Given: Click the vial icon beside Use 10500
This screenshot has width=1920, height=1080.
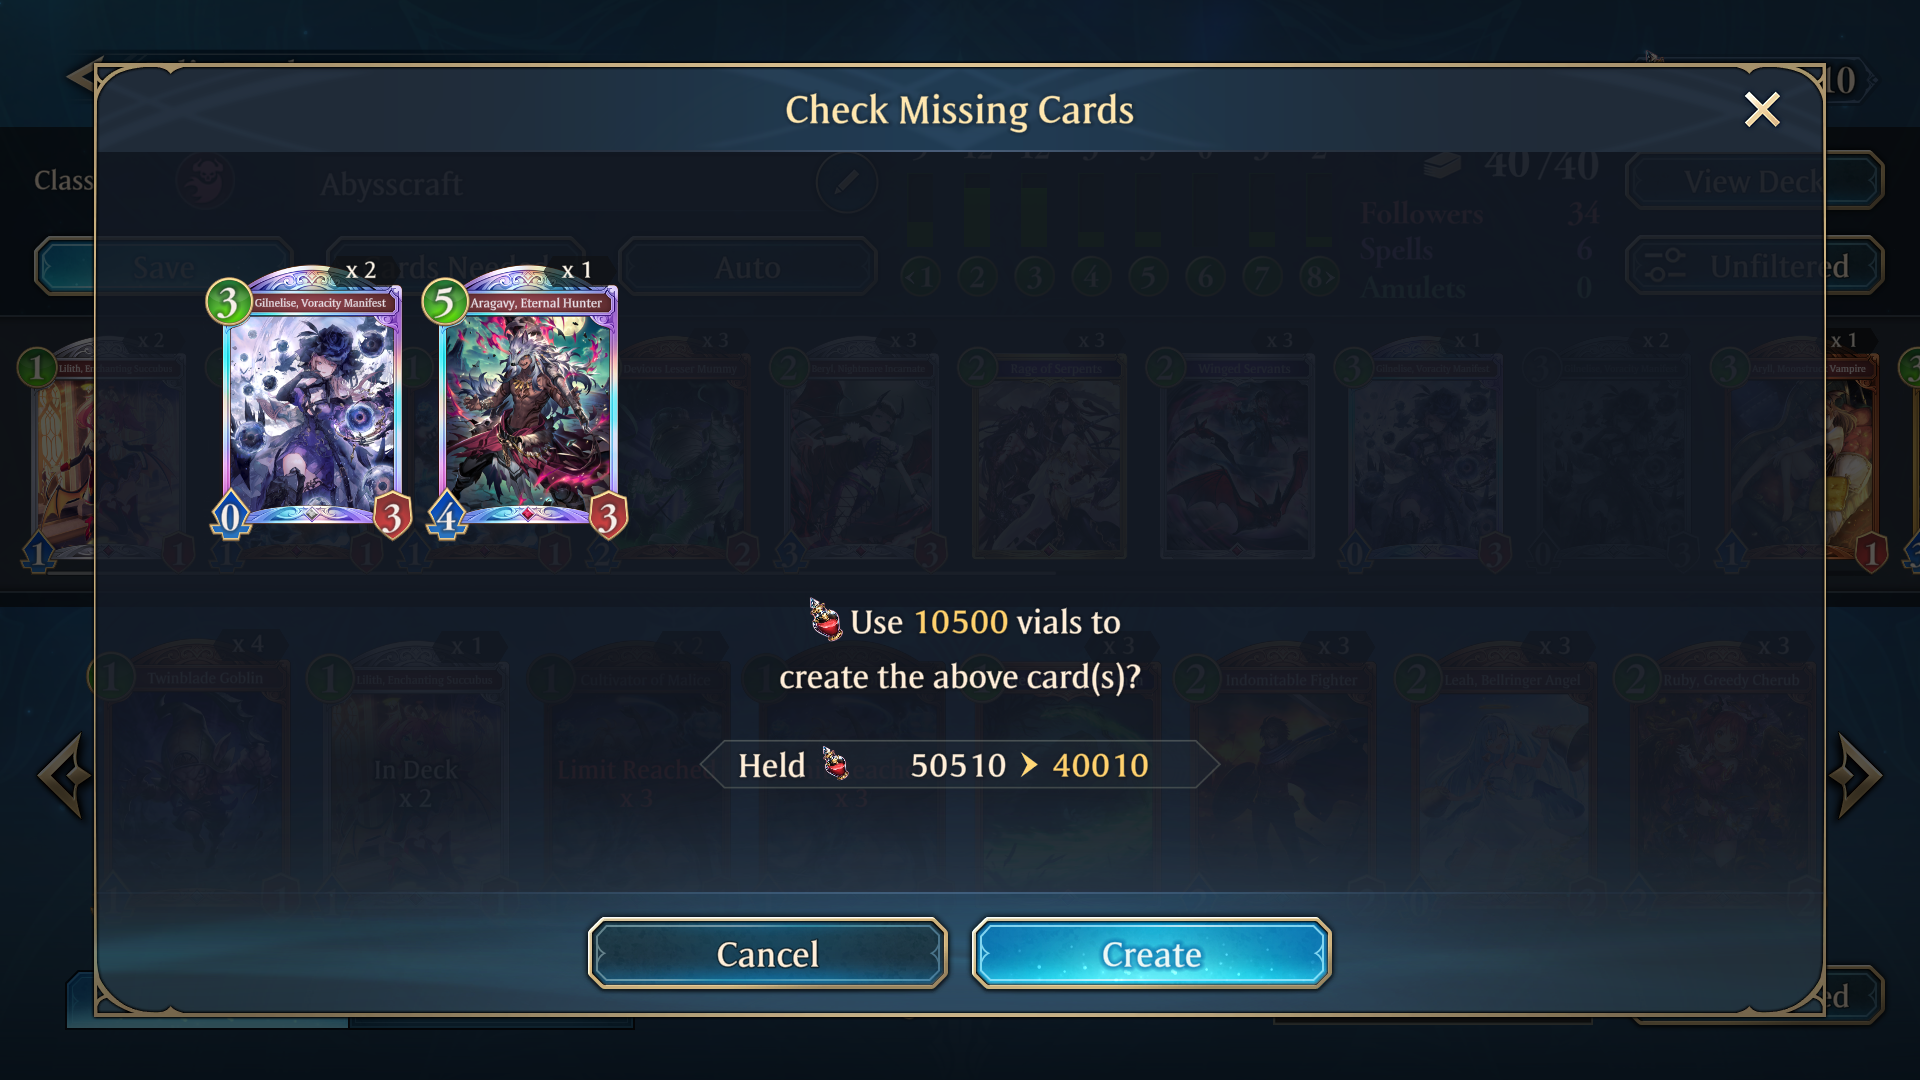Looking at the screenshot, I should [x=825, y=620].
